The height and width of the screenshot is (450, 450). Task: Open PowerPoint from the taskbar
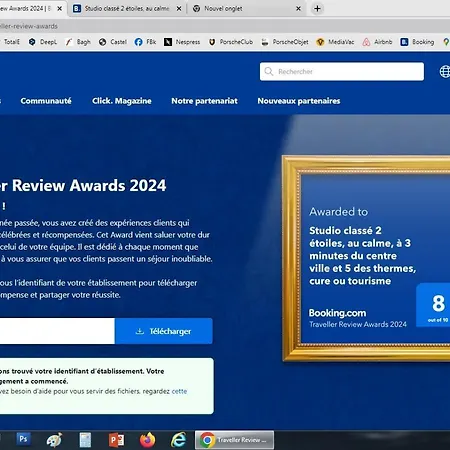click(x=116, y=440)
